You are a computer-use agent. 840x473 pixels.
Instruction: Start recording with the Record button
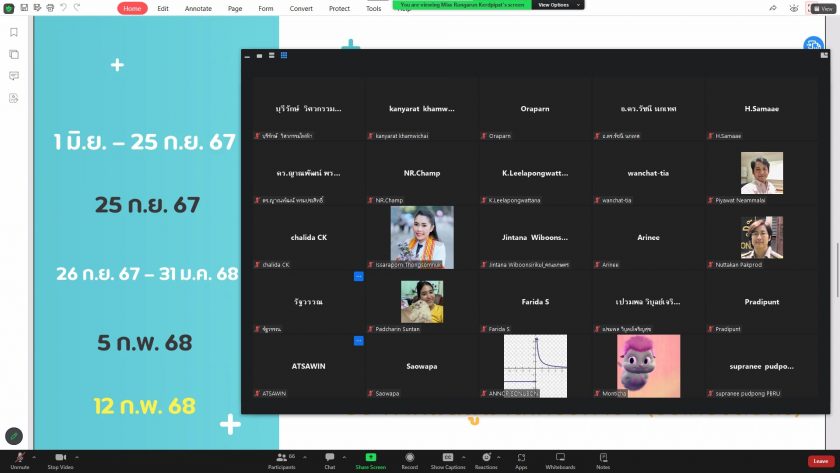(x=409, y=459)
